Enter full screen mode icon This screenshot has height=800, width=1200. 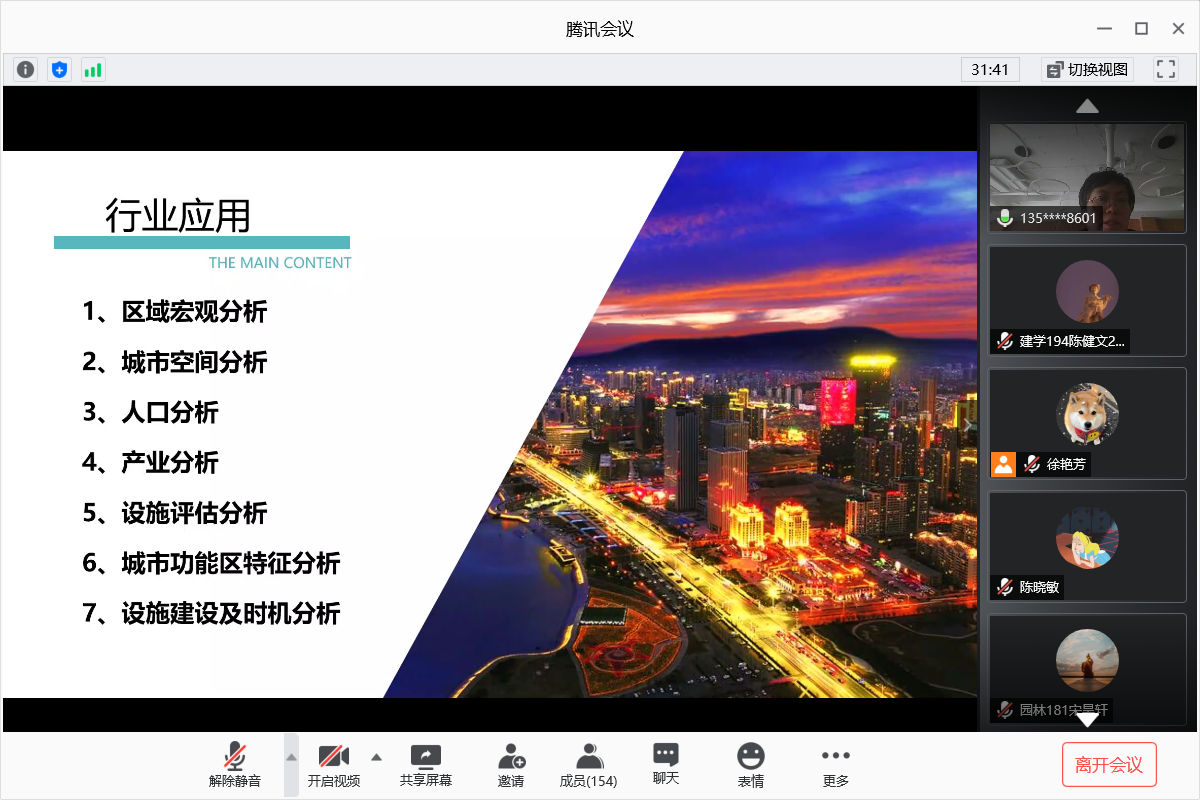(1165, 69)
